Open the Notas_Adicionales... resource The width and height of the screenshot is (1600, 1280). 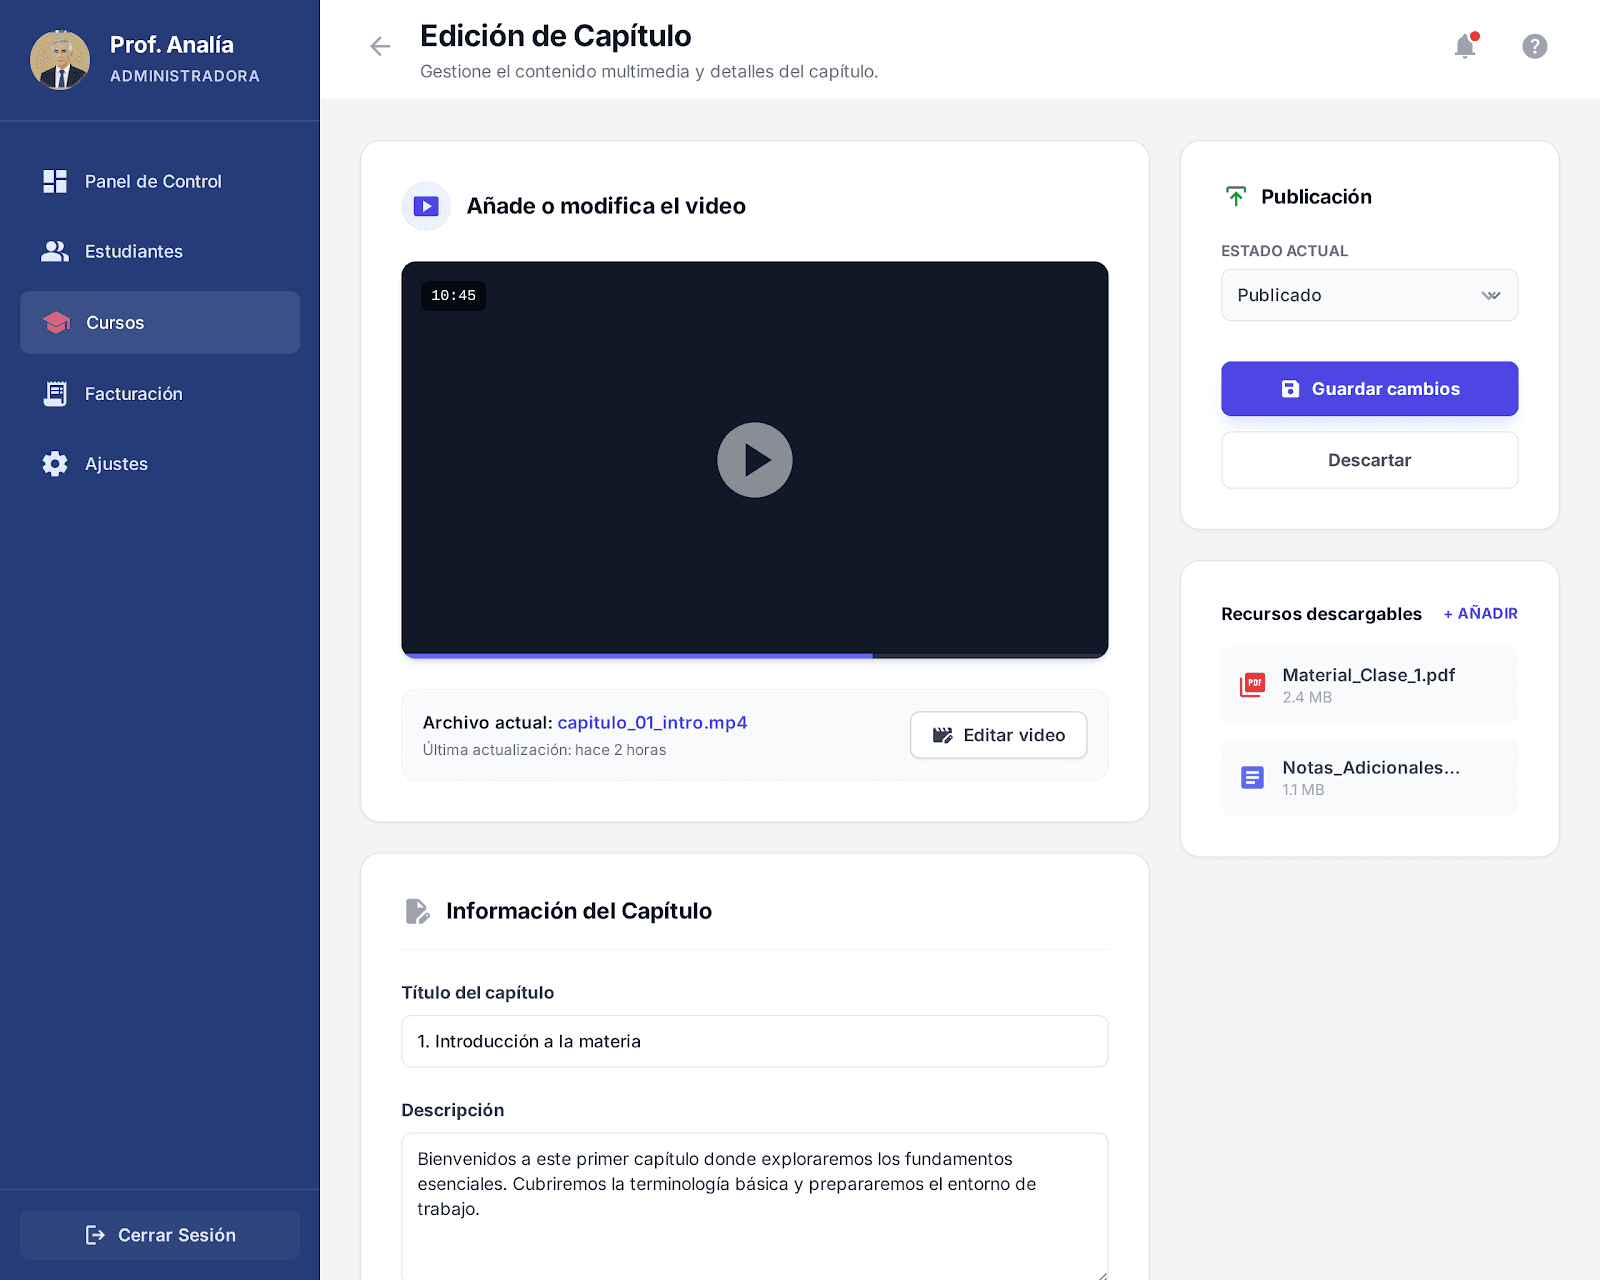point(1369,777)
